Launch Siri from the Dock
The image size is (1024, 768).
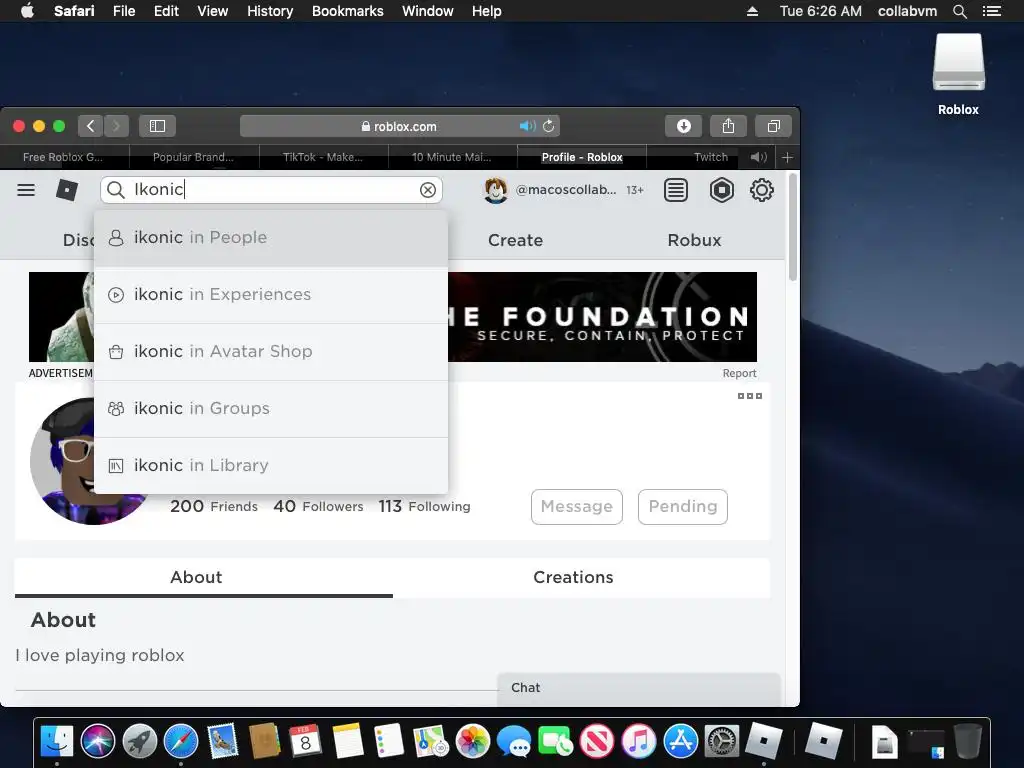[x=98, y=741]
